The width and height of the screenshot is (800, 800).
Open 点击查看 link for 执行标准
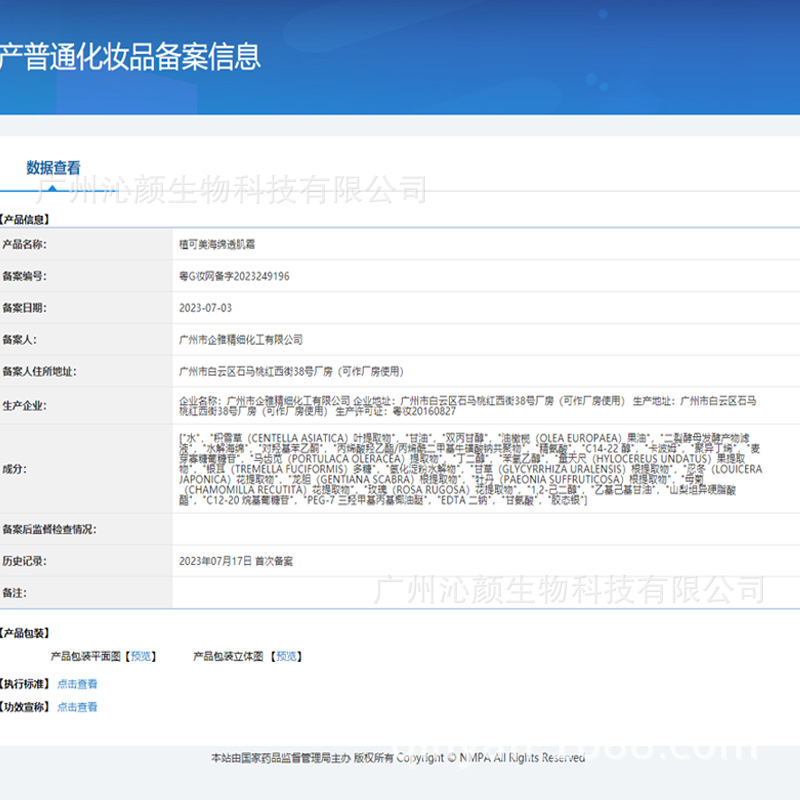pyautogui.click(x=77, y=684)
